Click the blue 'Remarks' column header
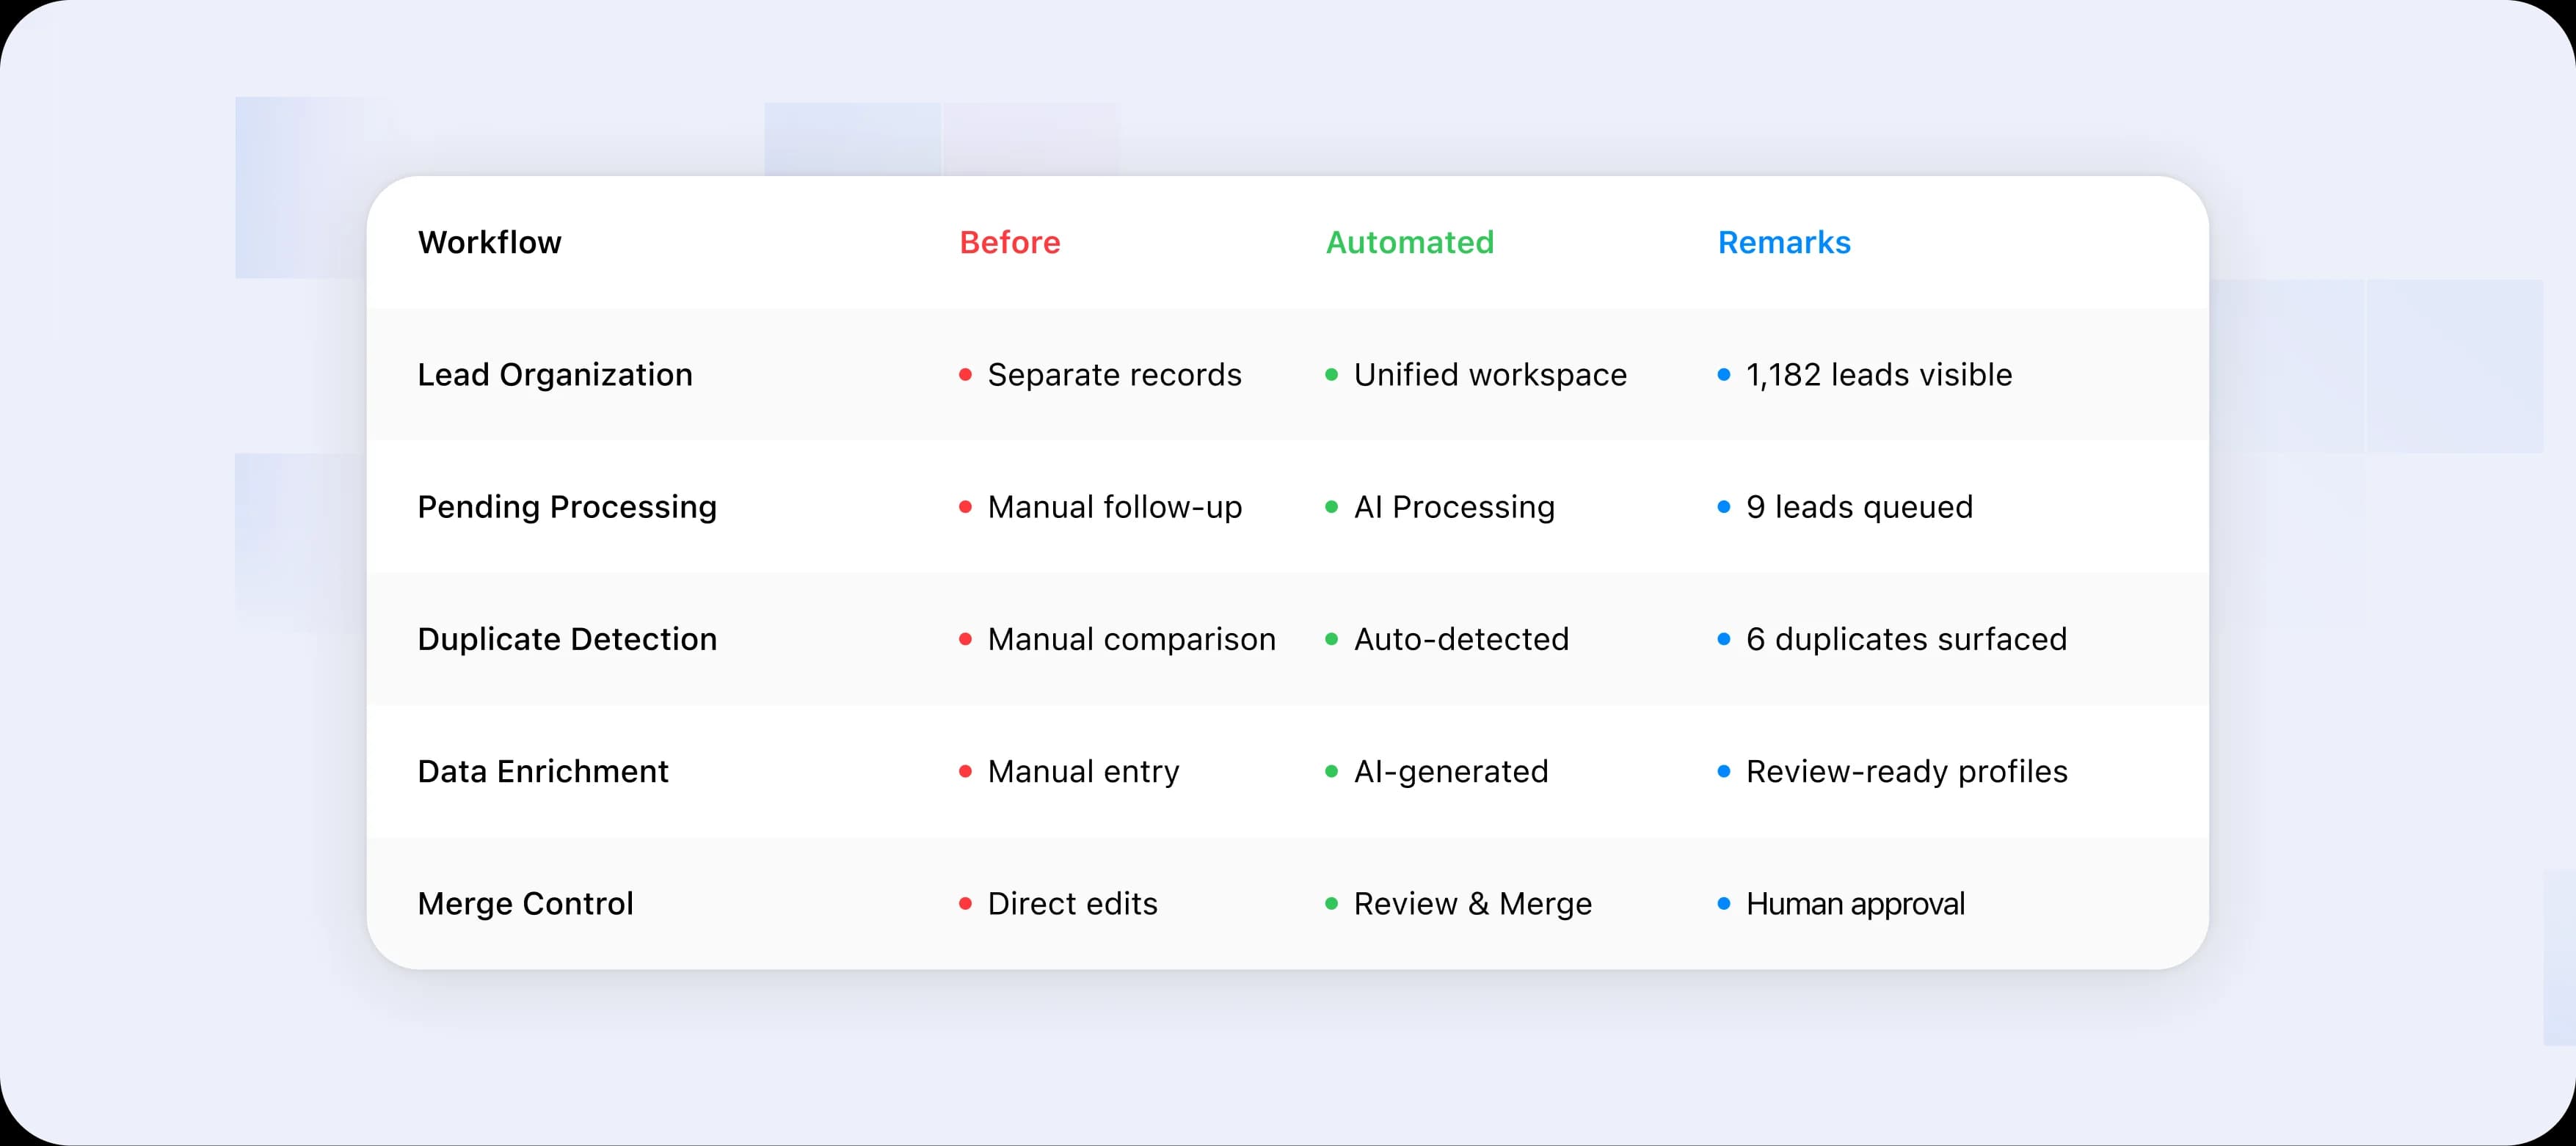This screenshot has height=1146, width=2576. (1784, 243)
